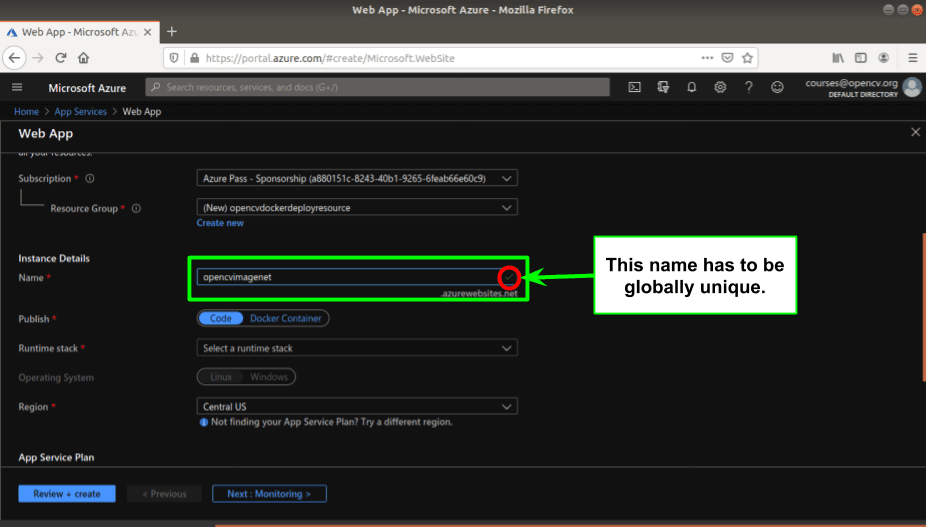926x527 pixels.
Task: Open the Firefox account icon
Action: coord(883,58)
